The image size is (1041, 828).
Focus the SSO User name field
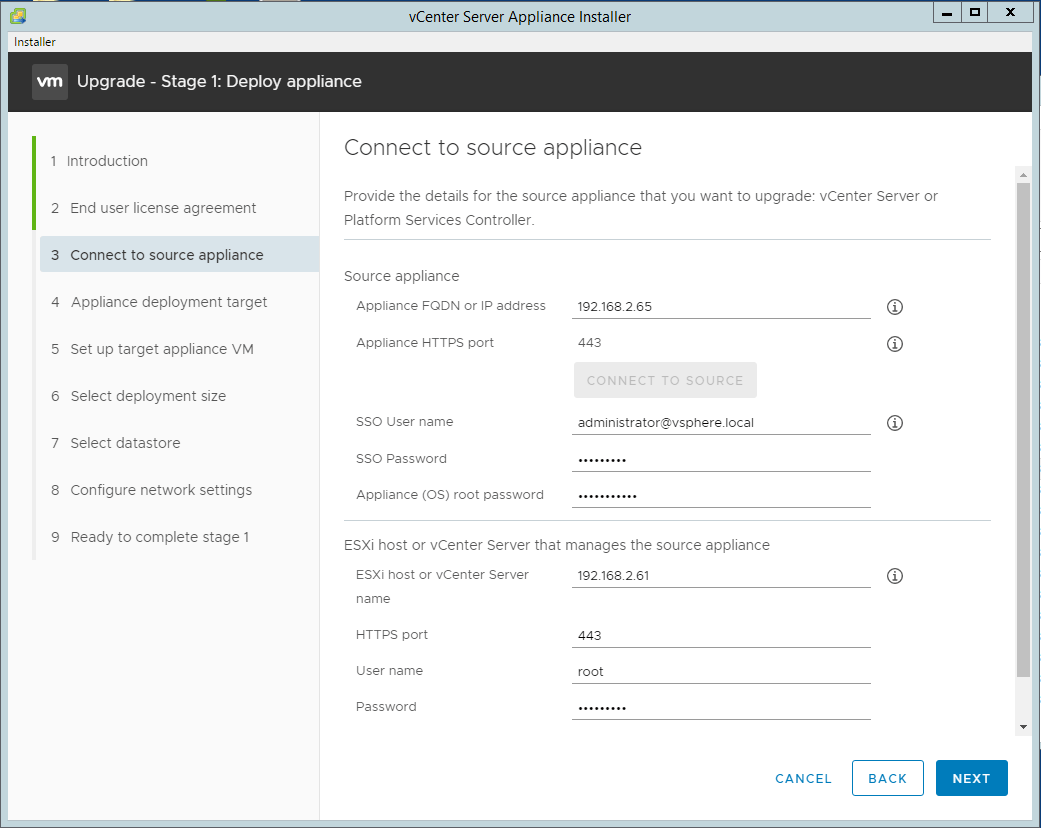tap(721, 423)
